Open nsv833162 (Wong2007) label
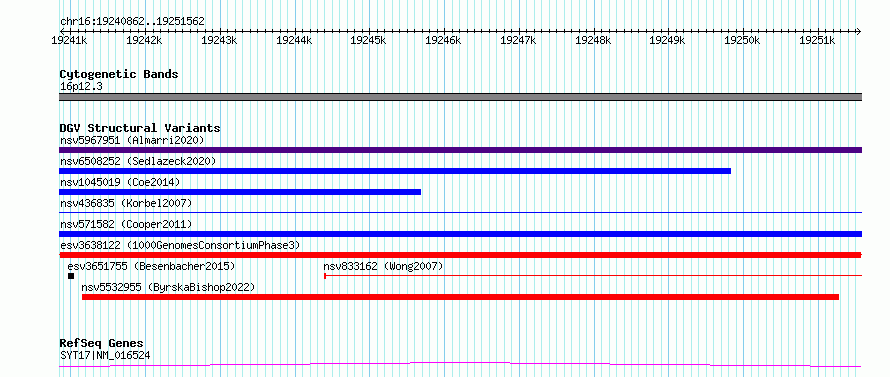 coord(383,266)
